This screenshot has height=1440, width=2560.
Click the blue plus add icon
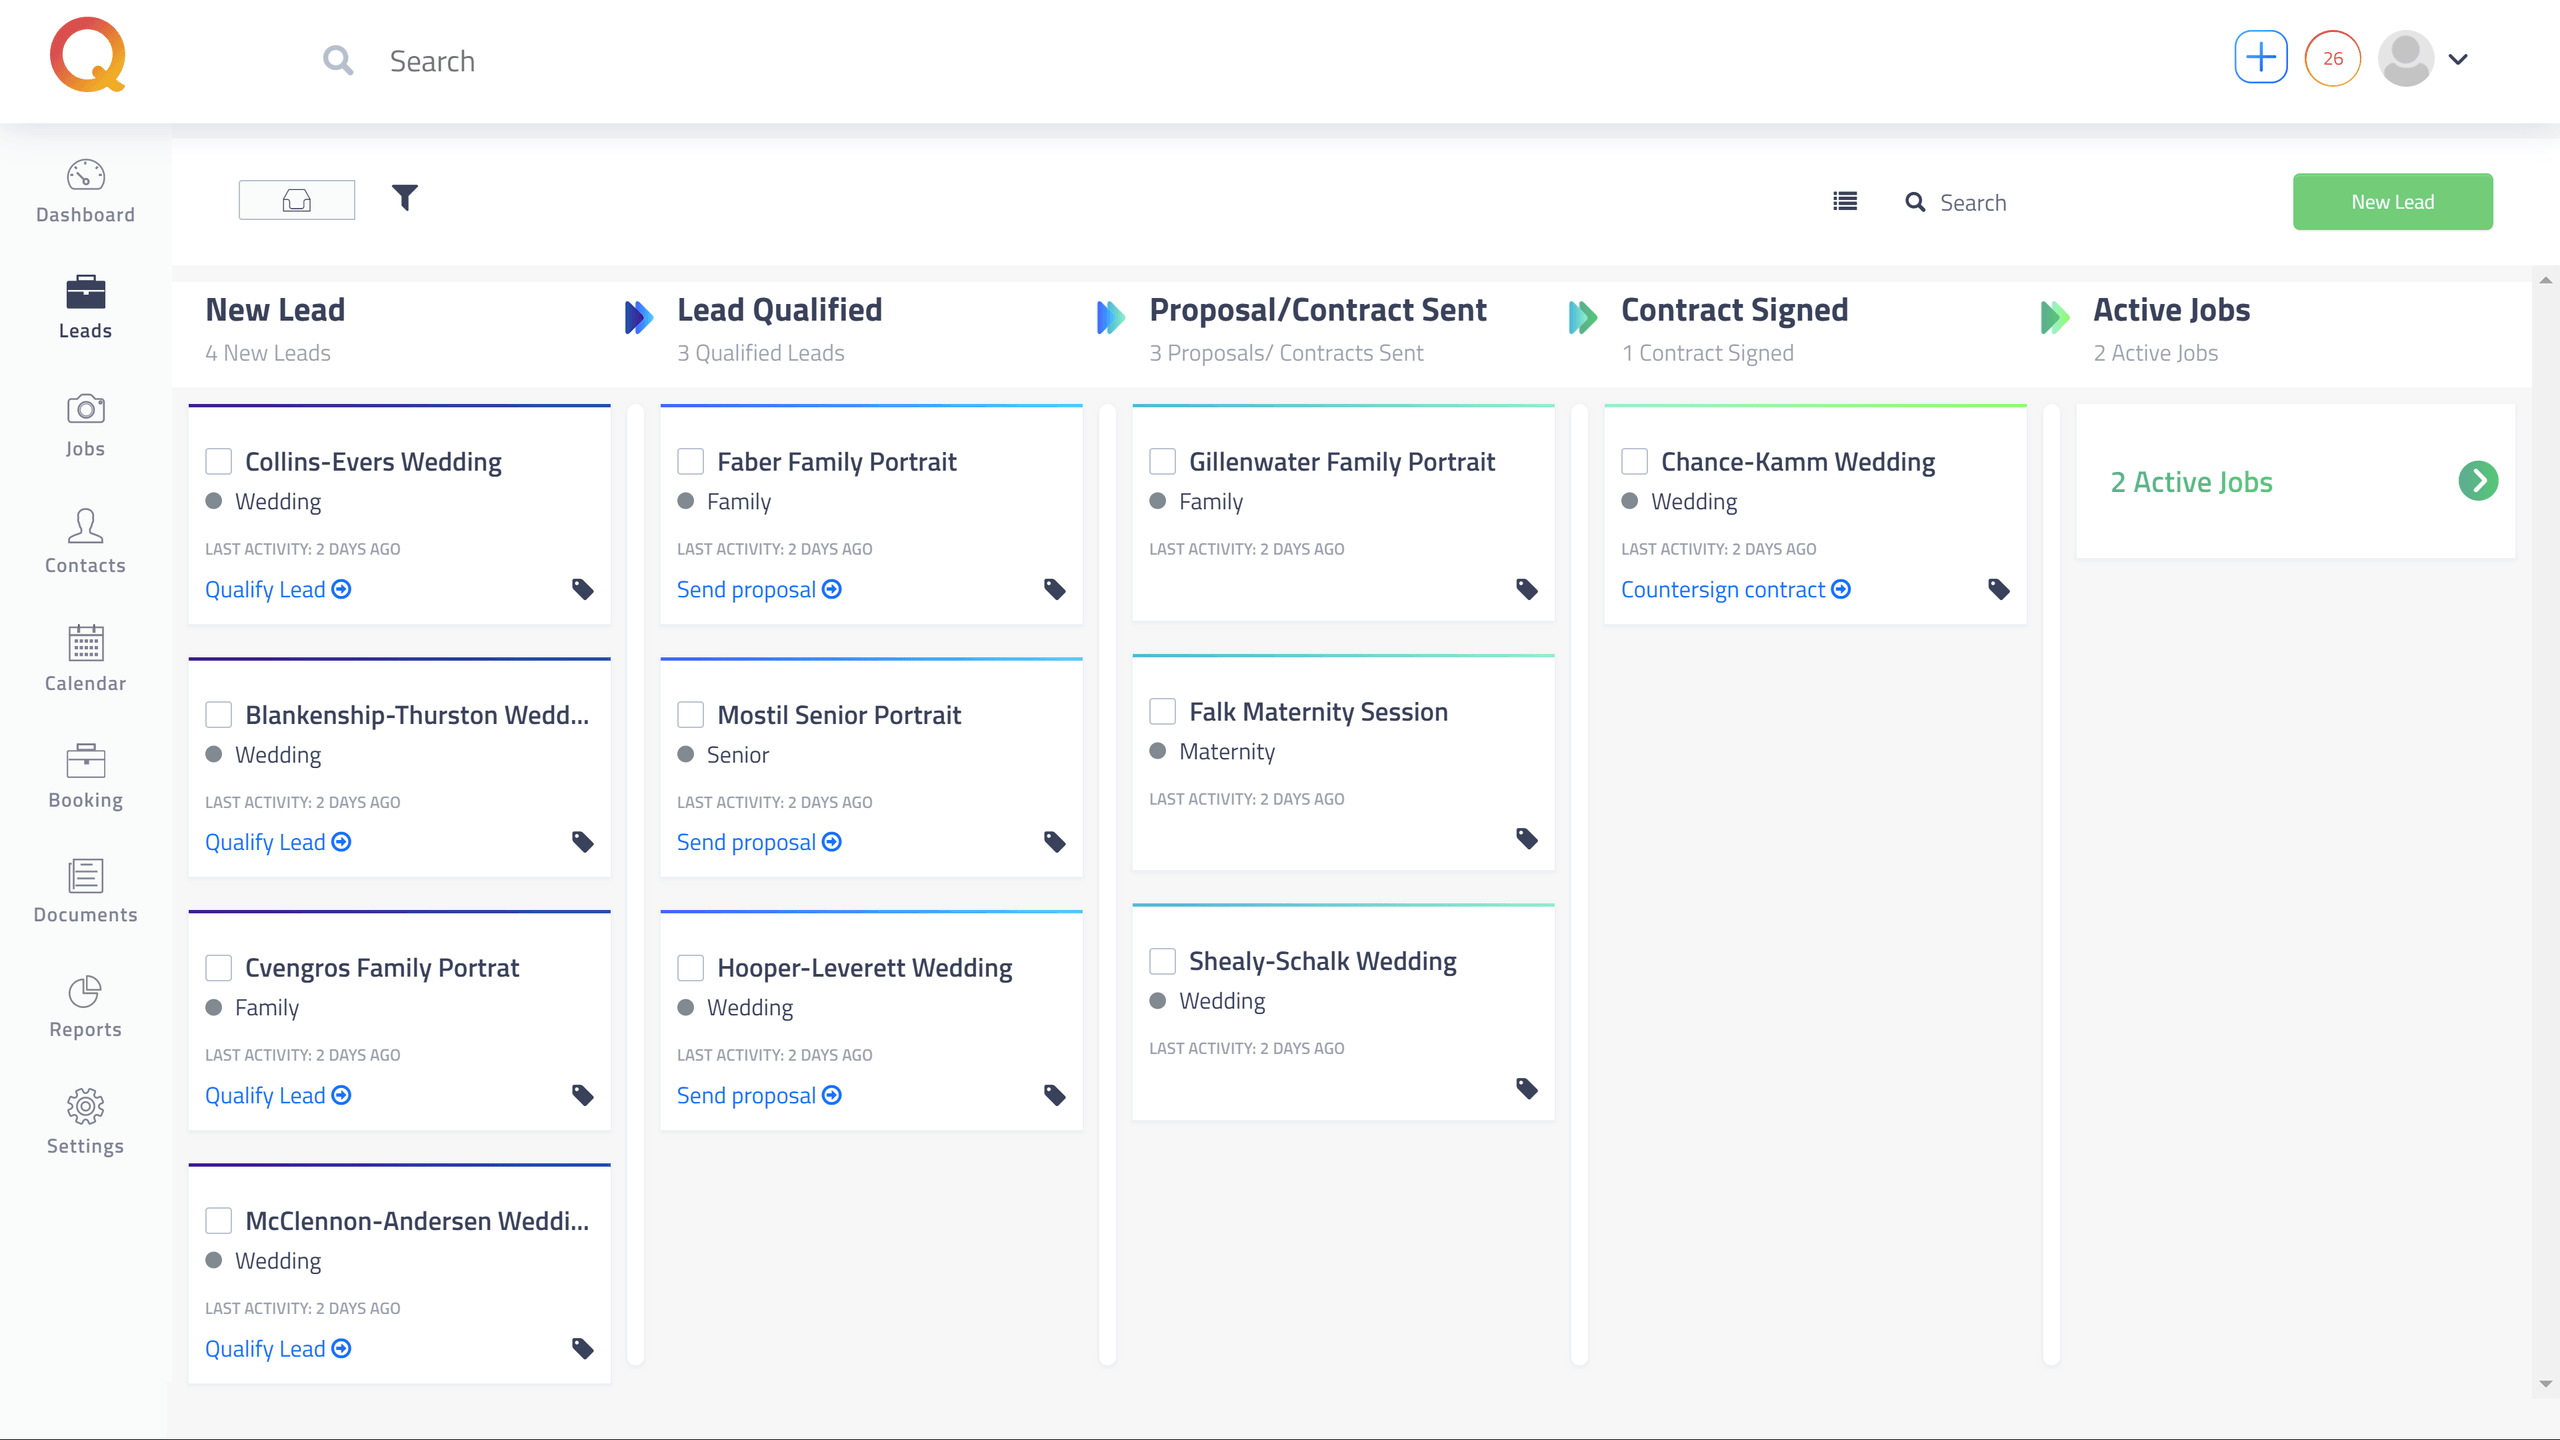click(2261, 58)
